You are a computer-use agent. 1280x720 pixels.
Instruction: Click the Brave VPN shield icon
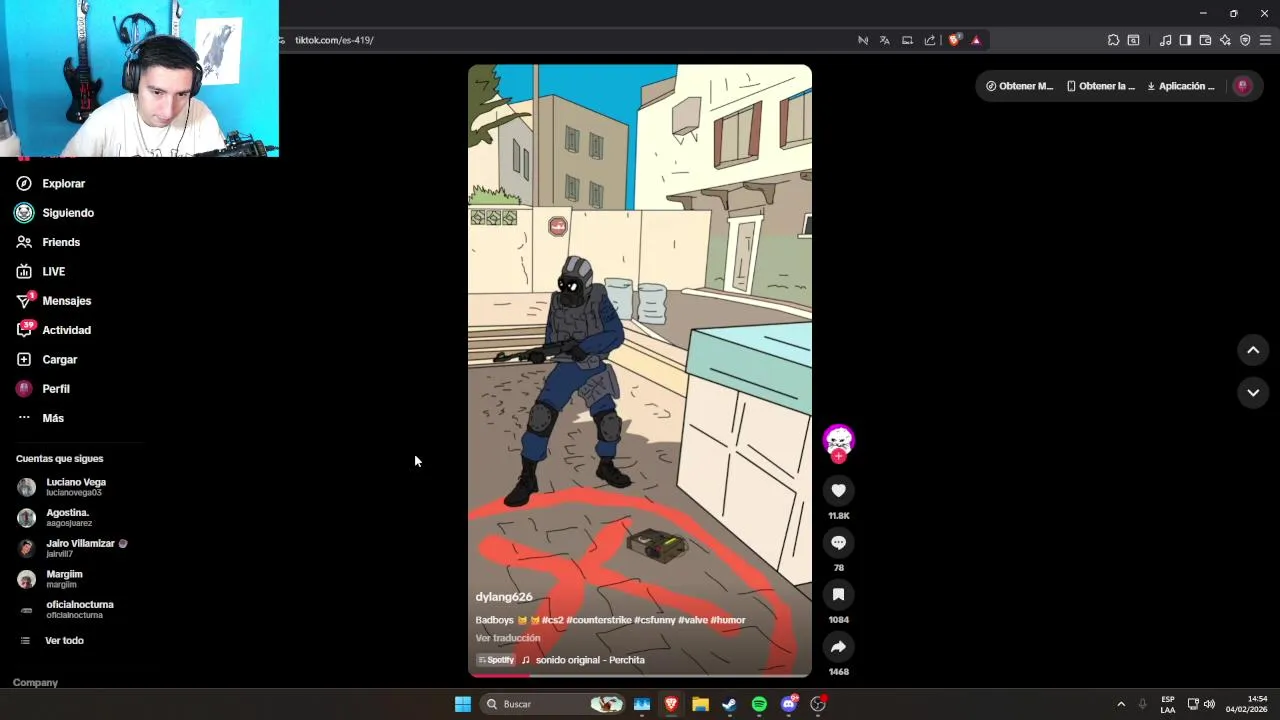[1245, 40]
